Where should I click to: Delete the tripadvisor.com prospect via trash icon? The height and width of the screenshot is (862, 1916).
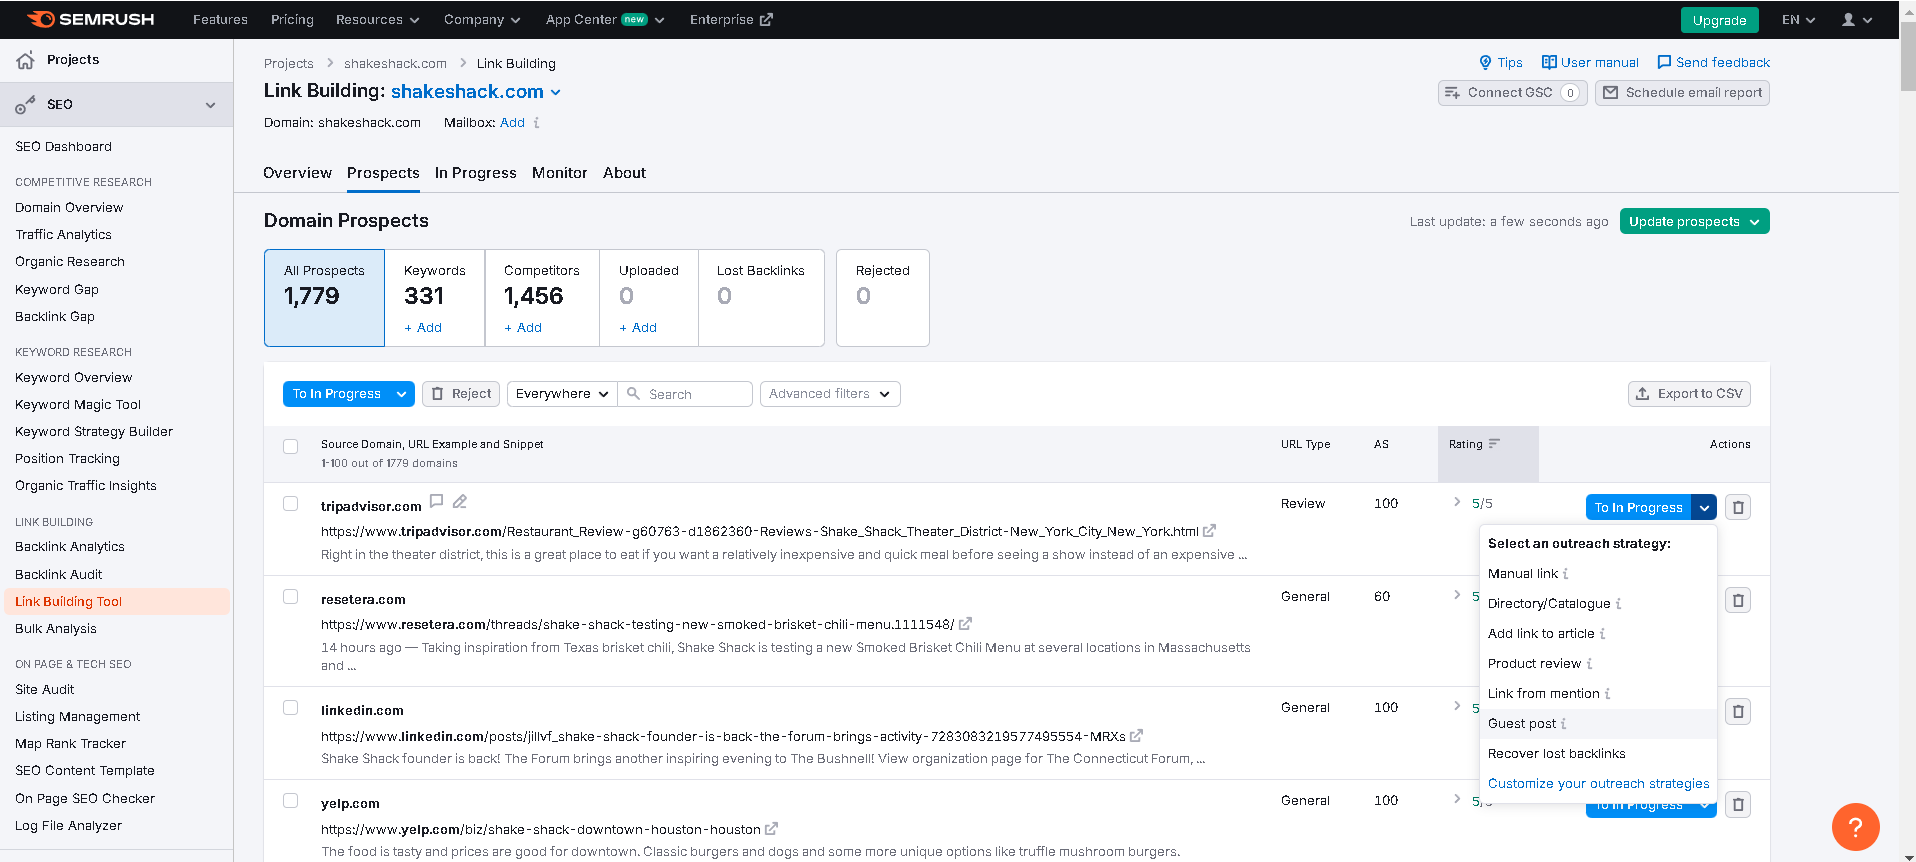1738,507
